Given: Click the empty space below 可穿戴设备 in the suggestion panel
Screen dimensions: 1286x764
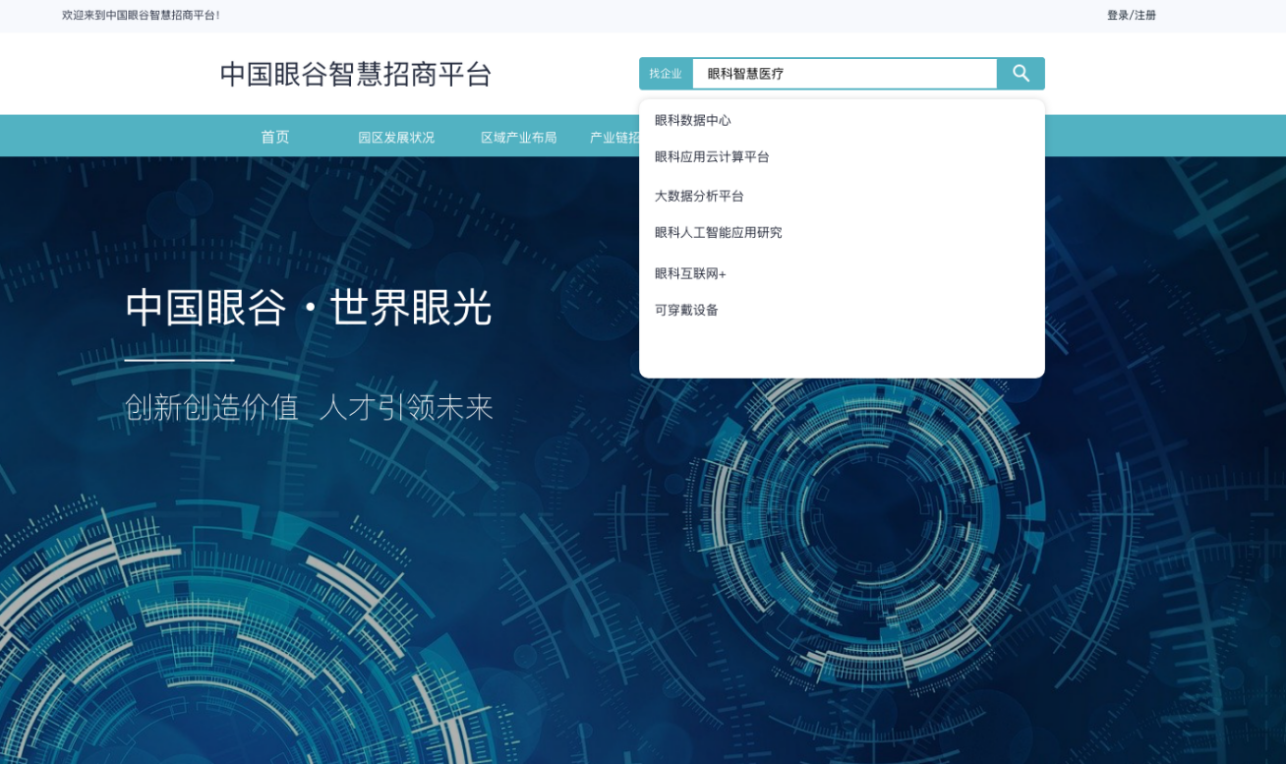Looking at the screenshot, I should (x=841, y=350).
